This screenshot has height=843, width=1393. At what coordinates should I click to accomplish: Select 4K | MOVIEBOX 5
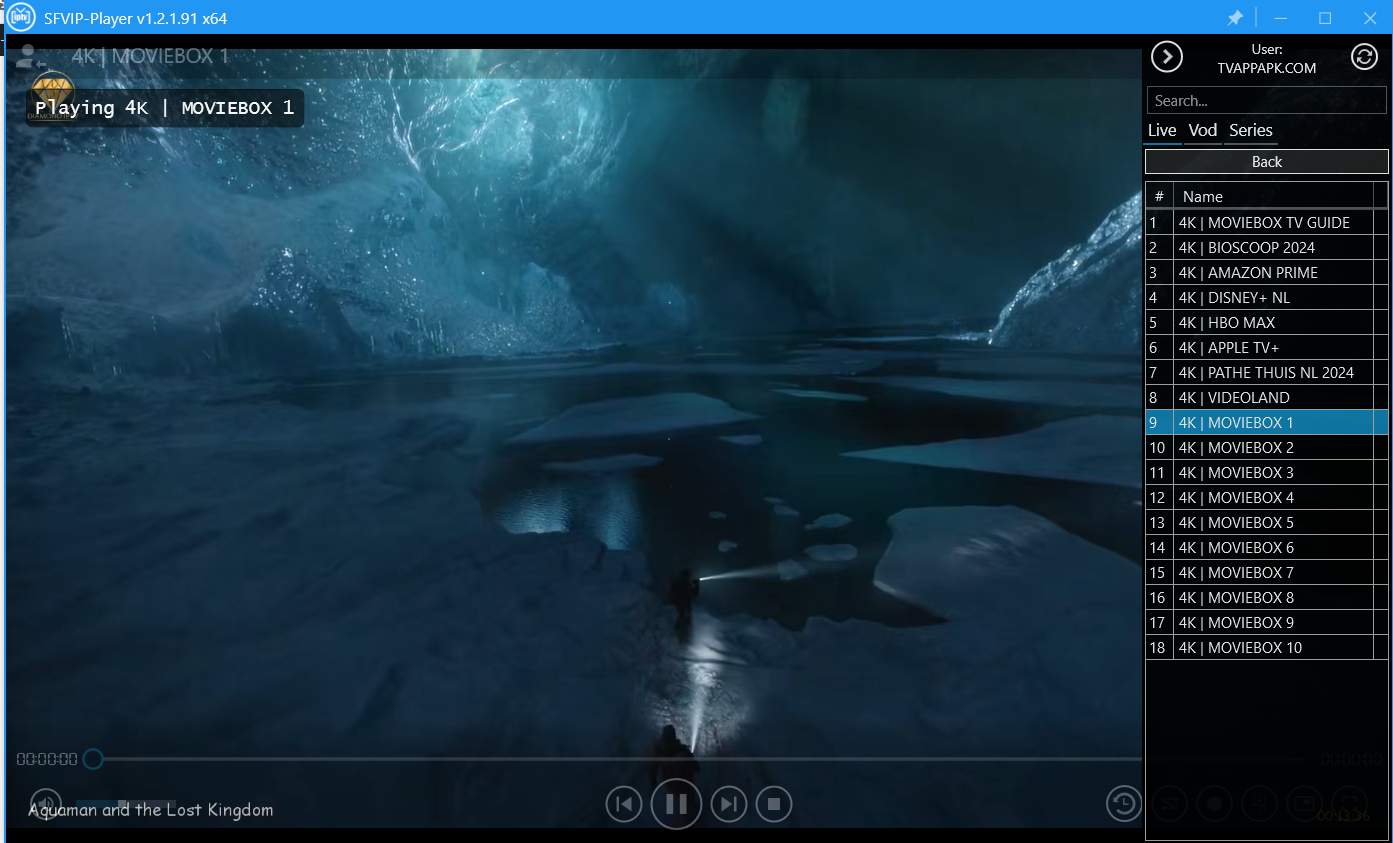[x=1266, y=522]
